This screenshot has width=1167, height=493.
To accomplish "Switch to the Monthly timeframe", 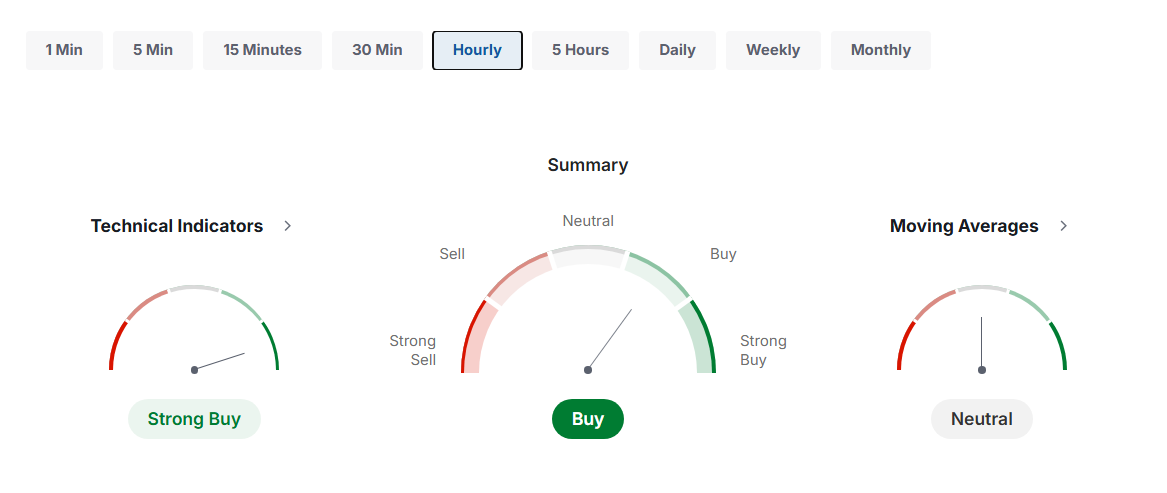I will point(880,50).
